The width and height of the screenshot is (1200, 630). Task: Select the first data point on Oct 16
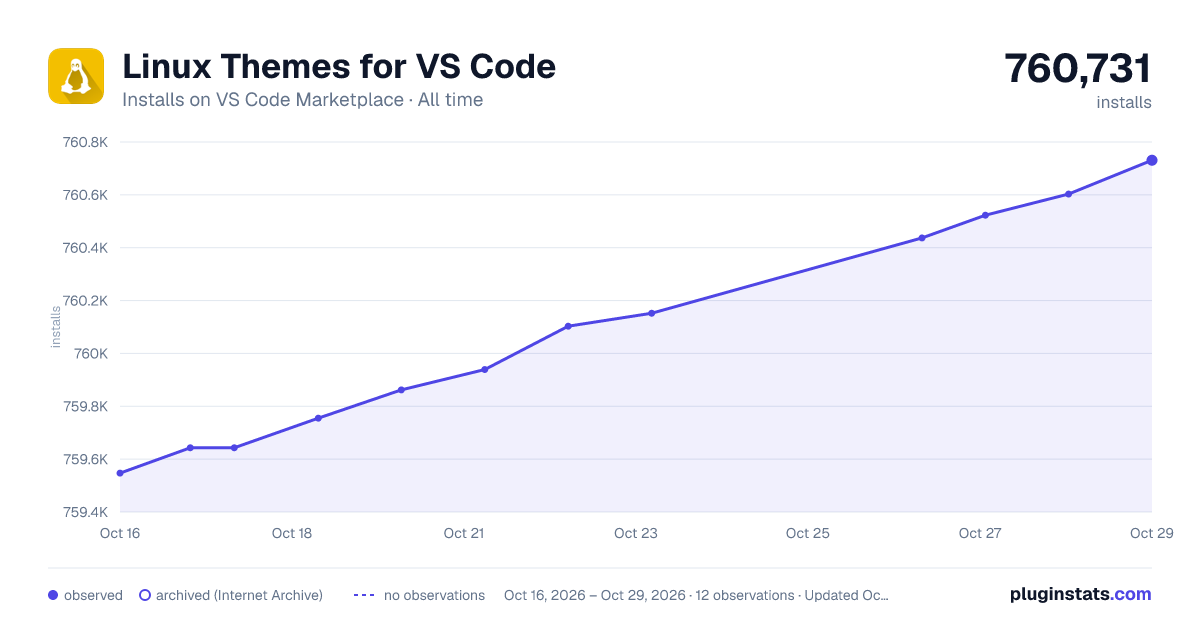(120, 473)
